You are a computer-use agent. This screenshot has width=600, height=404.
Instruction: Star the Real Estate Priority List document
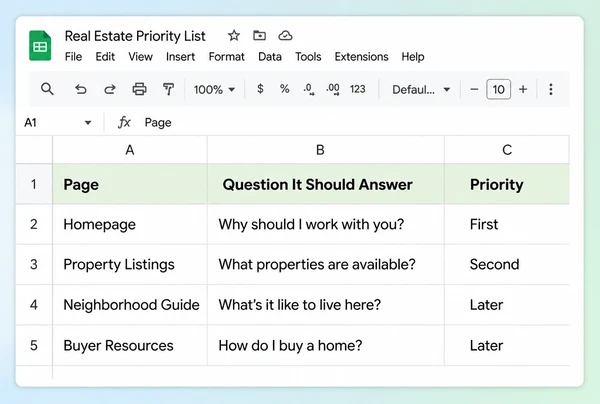point(234,36)
